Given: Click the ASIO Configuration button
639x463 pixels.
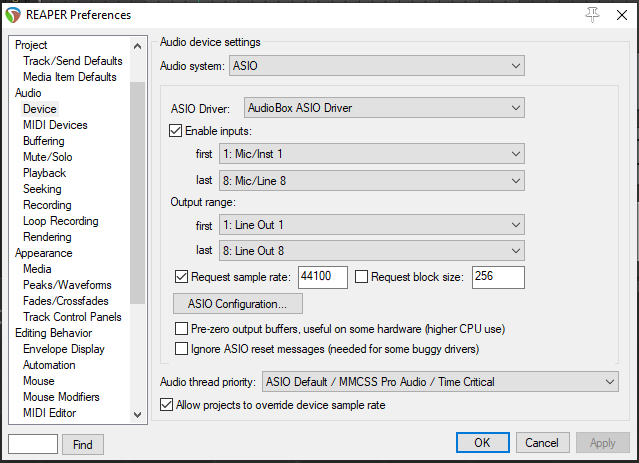Looking at the screenshot, I should click(x=238, y=304).
